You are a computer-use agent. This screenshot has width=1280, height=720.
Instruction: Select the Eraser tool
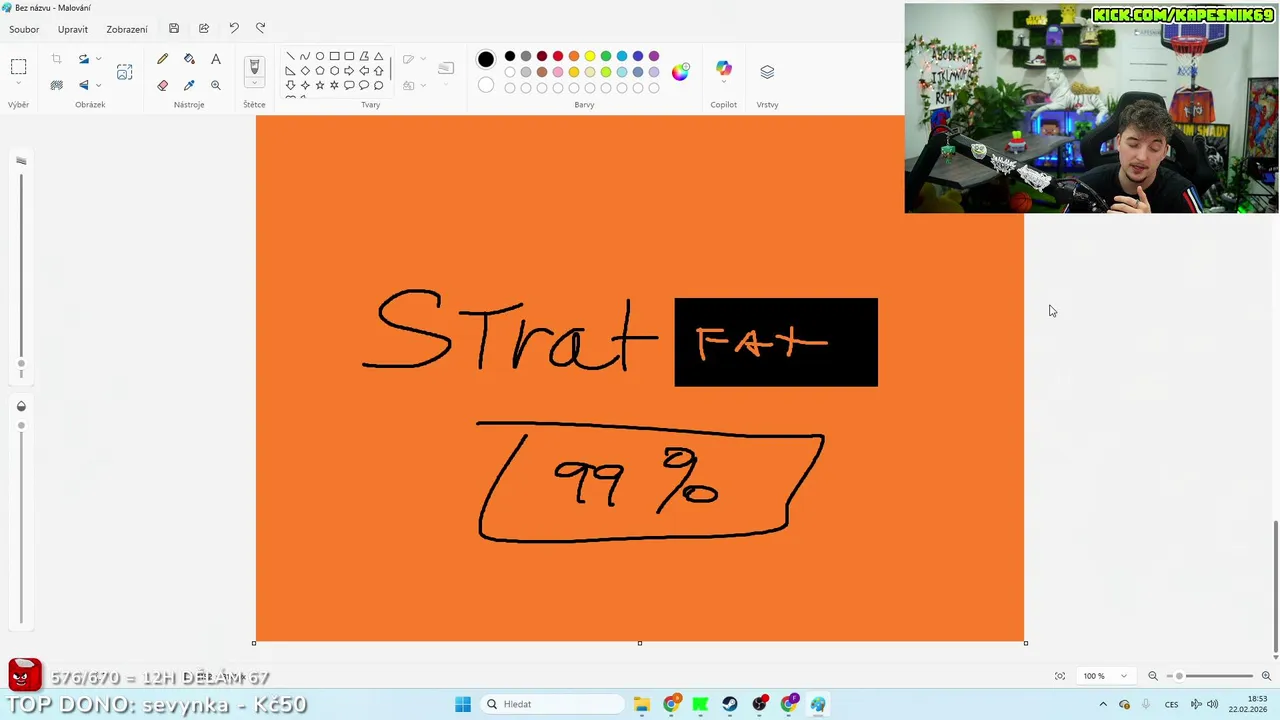(x=162, y=85)
